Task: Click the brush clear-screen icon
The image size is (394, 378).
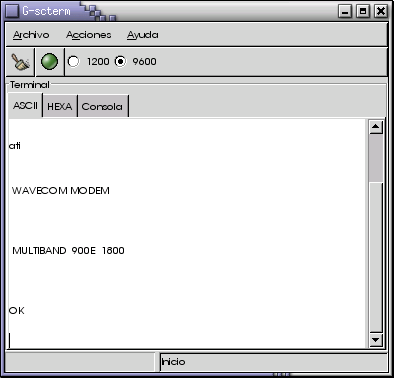Action: (x=20, y=62)
